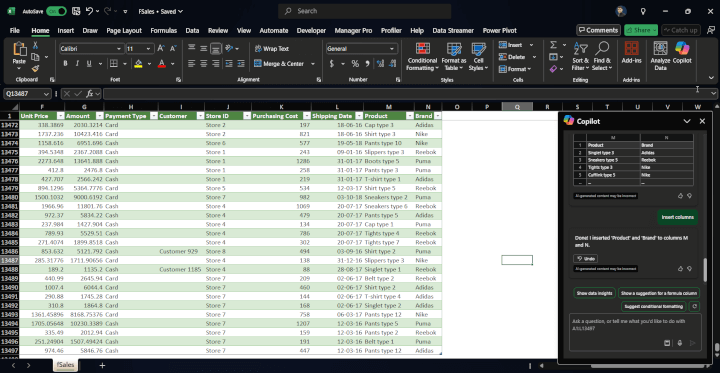This screenshot has height=373, width=720.
Task: Open Store ID column filter dropdown
Action: point(247,116)
